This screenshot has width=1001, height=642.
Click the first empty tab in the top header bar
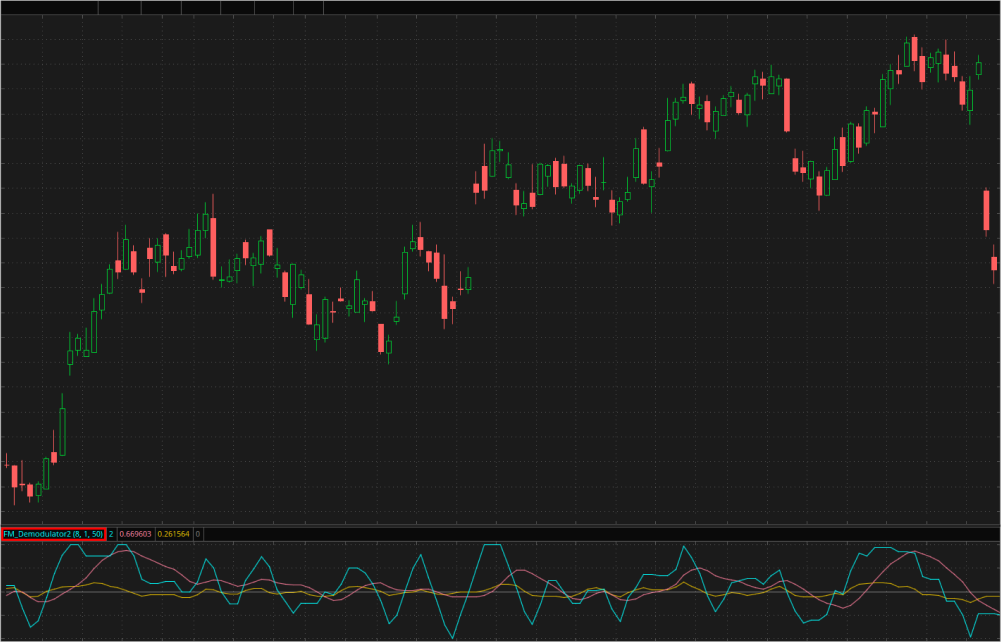coord(49,7)
